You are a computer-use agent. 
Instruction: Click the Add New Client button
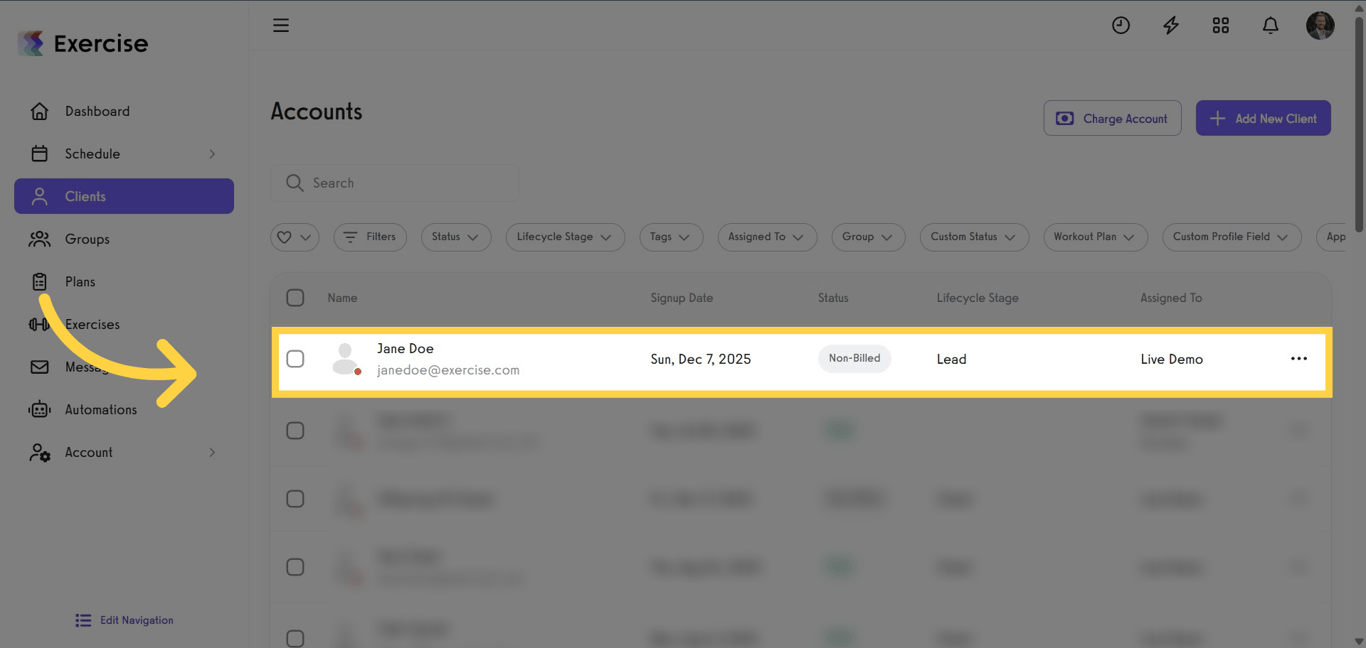pyautogui.click(x=1263, y=117)
